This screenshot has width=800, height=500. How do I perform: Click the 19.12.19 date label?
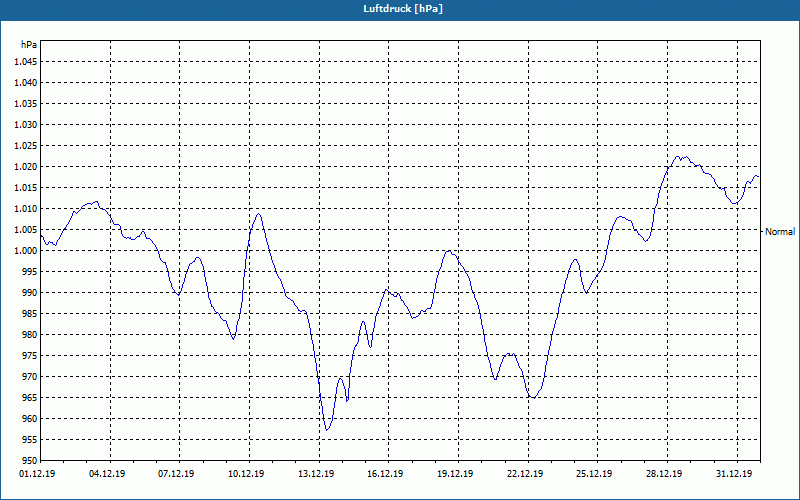(456, 474)
